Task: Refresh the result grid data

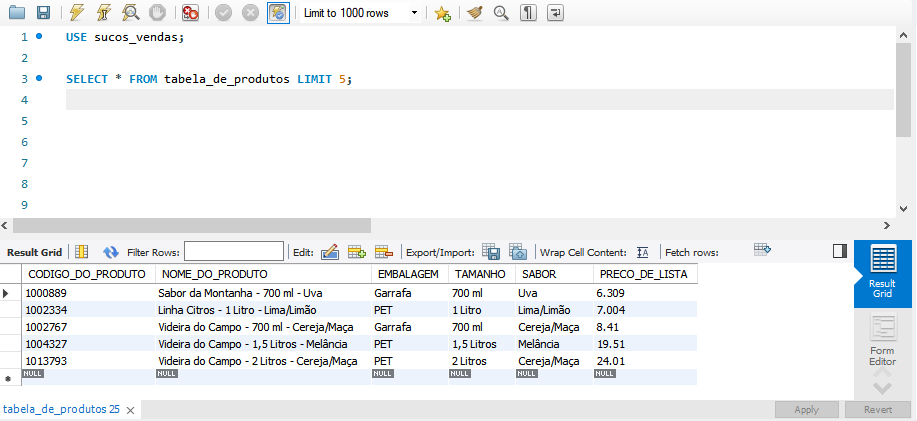Action: [111, 252]
